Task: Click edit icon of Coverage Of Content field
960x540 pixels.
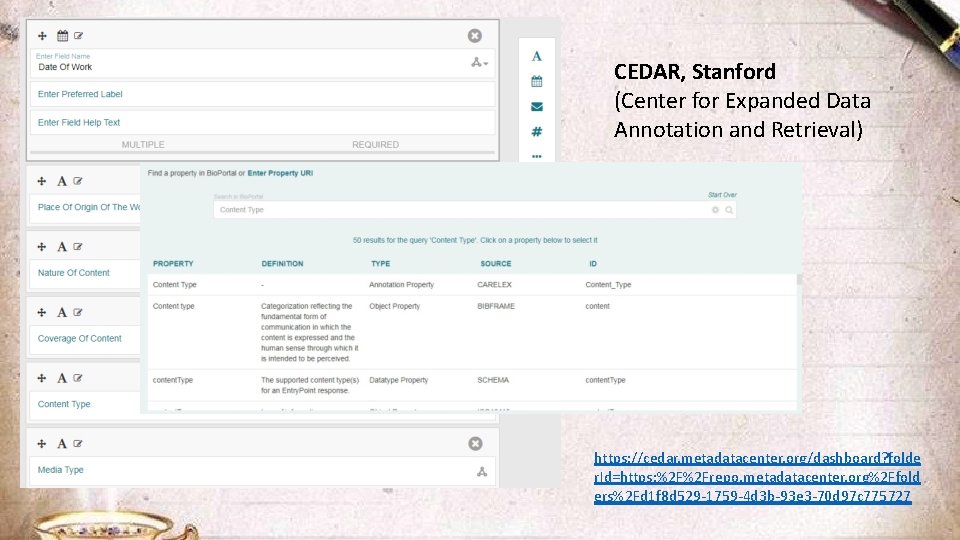Action: (78, 312)
